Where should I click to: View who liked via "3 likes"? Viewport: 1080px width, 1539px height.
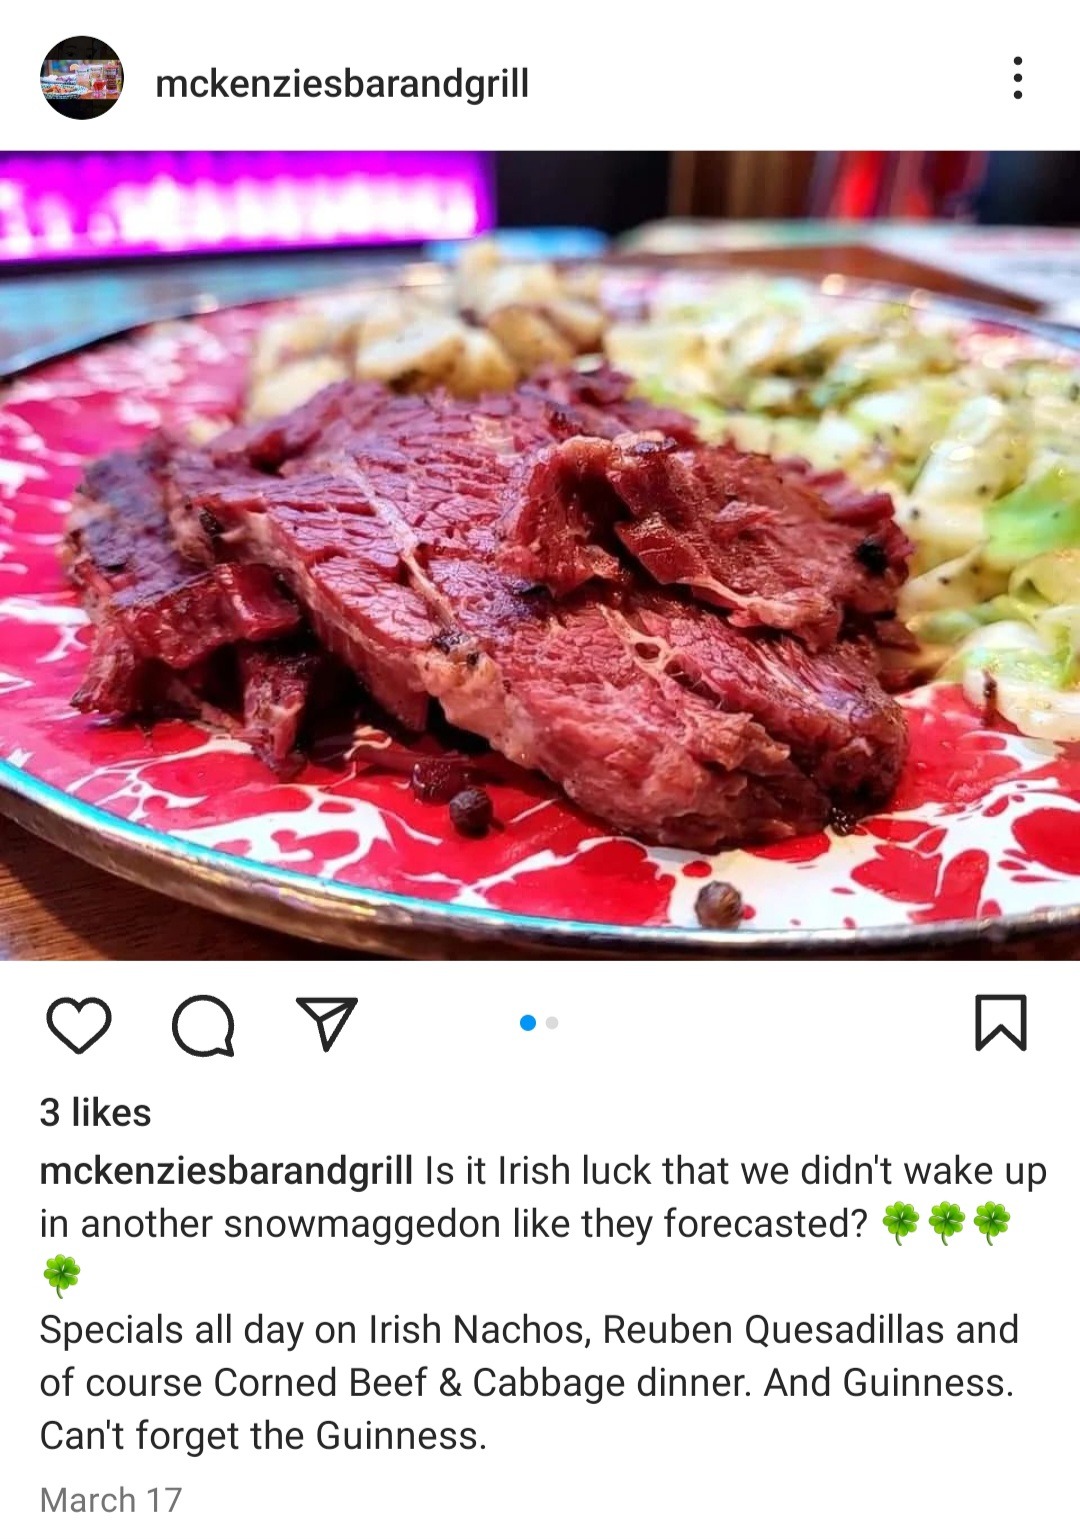(95, 1112)
